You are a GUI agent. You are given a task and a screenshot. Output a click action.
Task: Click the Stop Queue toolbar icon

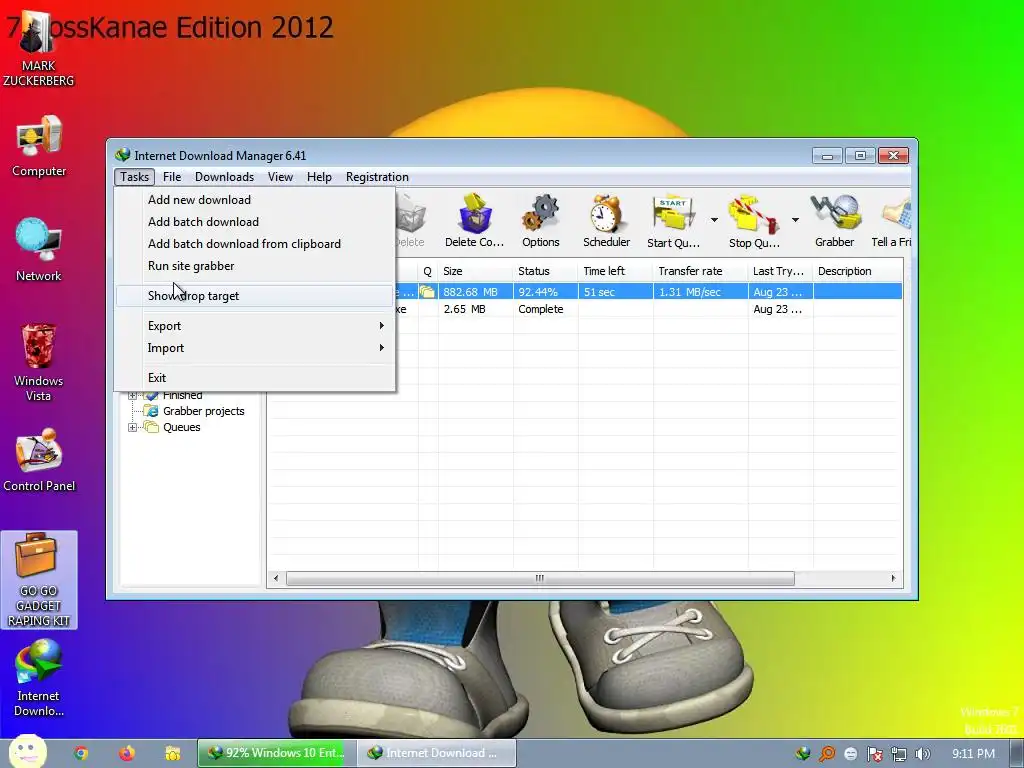click(754, 221)
